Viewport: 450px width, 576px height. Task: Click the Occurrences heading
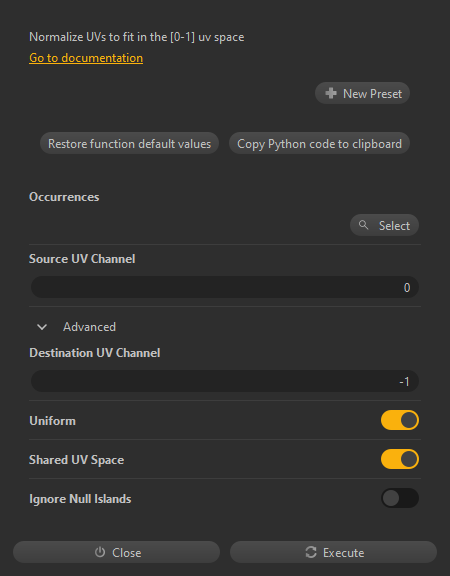64,197
